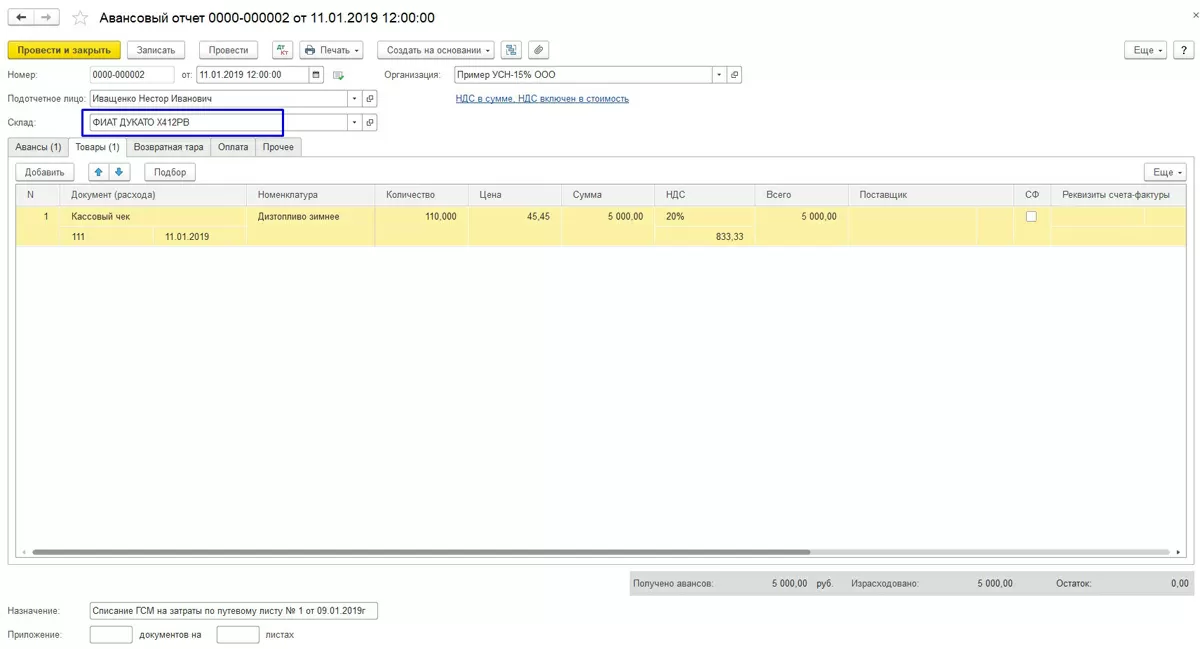Click the документов count field in Приложение
The height and width of the screenshot is (649, 1200).
click(111, 634)
